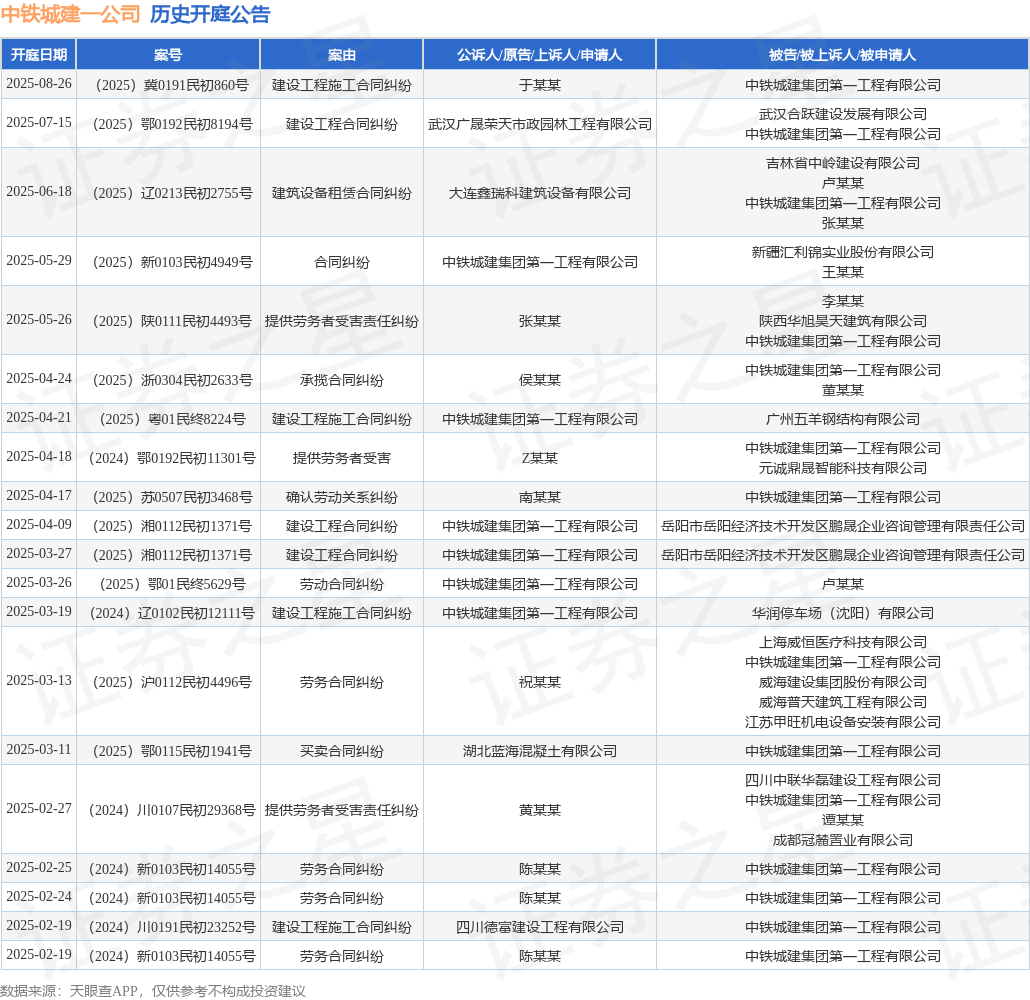Screen dimensions: 1030x1000
Task: Select case (2025)鄂0115民初1941号
Action: point(172,751)
